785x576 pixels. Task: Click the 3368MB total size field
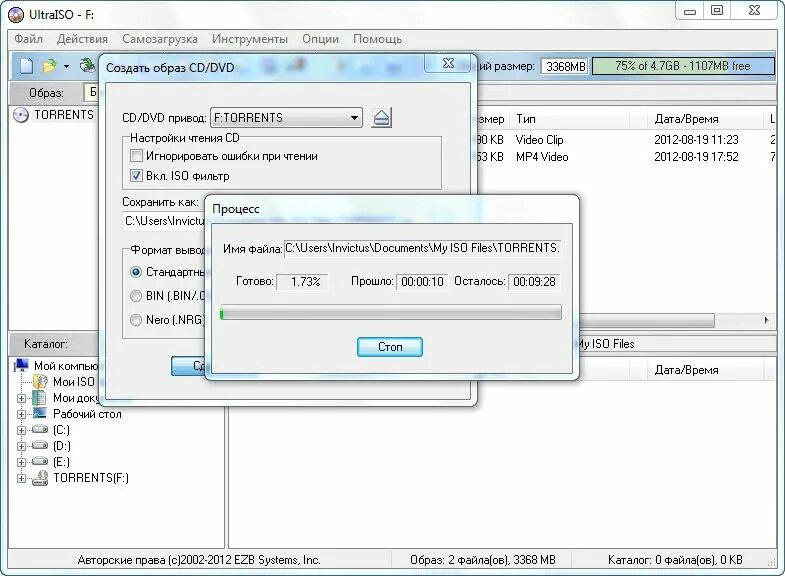(565, 66)
